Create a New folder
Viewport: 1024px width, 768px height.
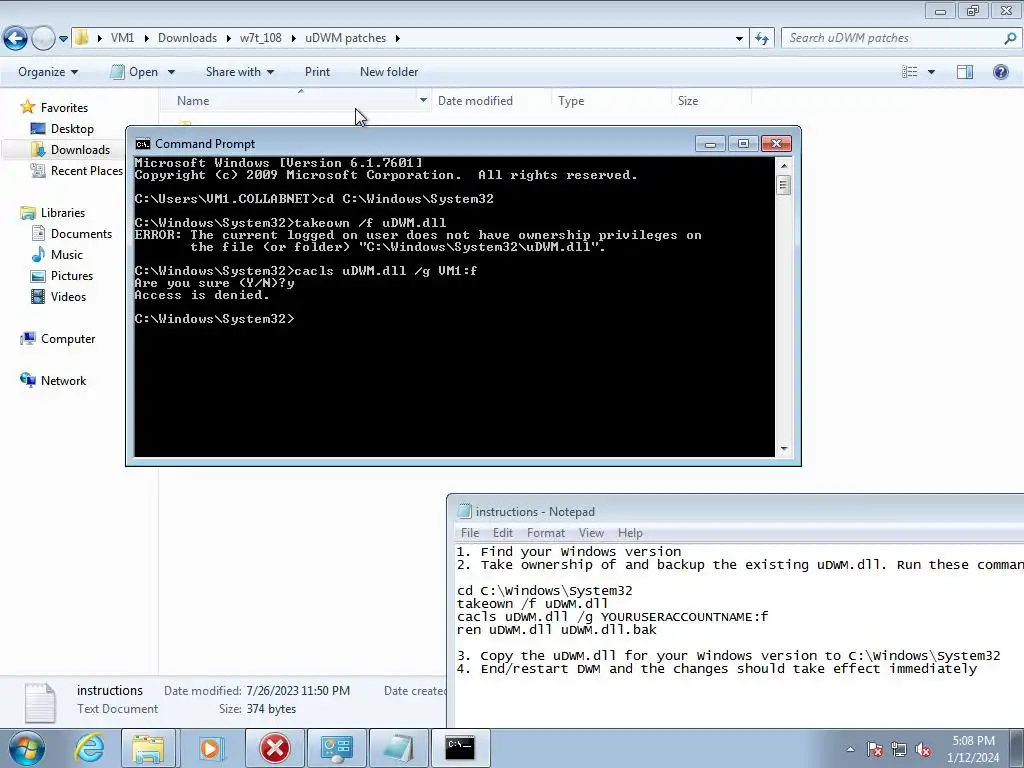click(x=389, y=72)
